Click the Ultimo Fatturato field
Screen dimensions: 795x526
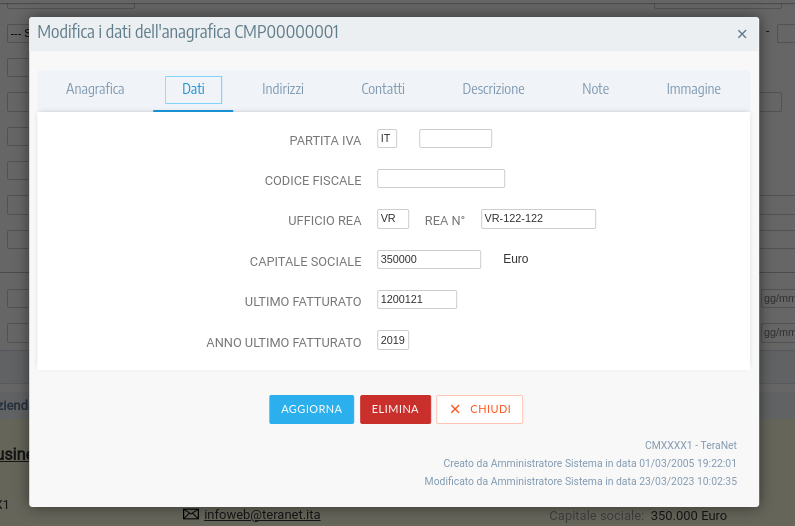[416, 299]
